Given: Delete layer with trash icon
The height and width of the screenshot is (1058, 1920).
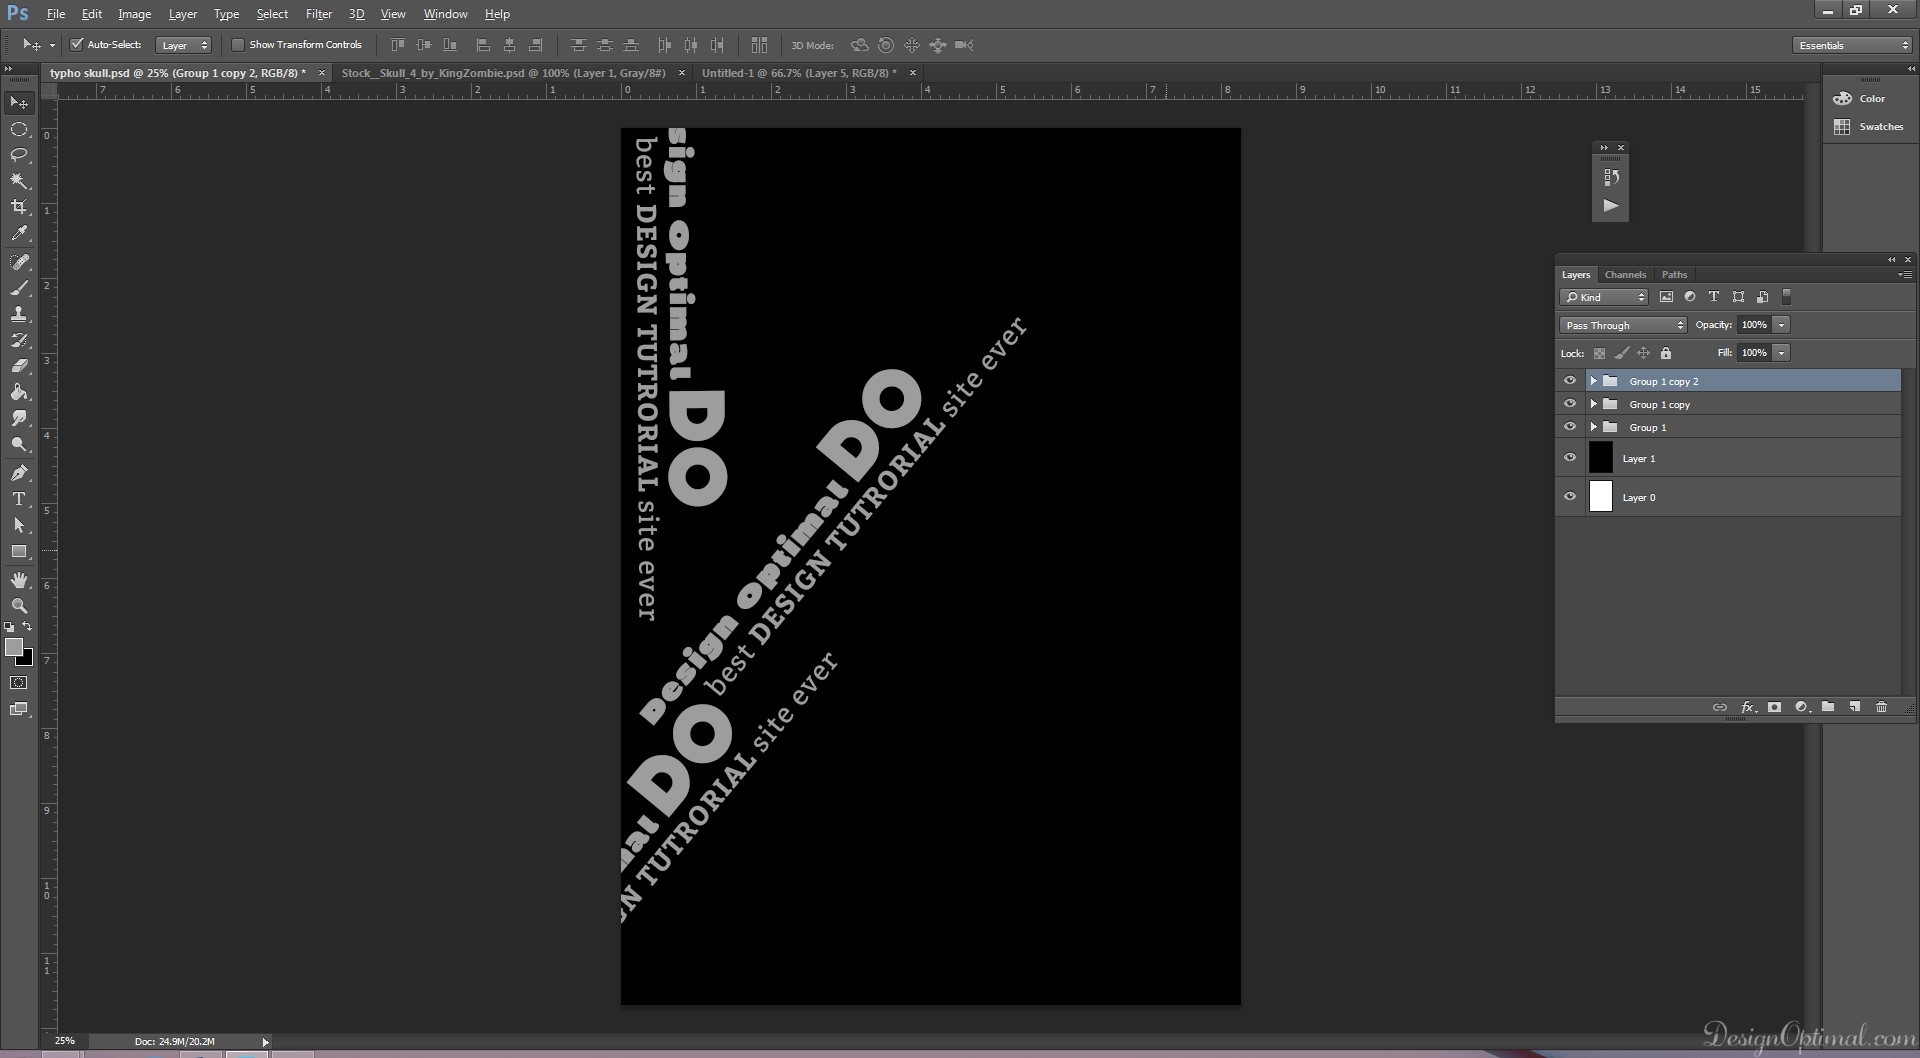Looking at the screenshot, I should (x=1881, y=707).
